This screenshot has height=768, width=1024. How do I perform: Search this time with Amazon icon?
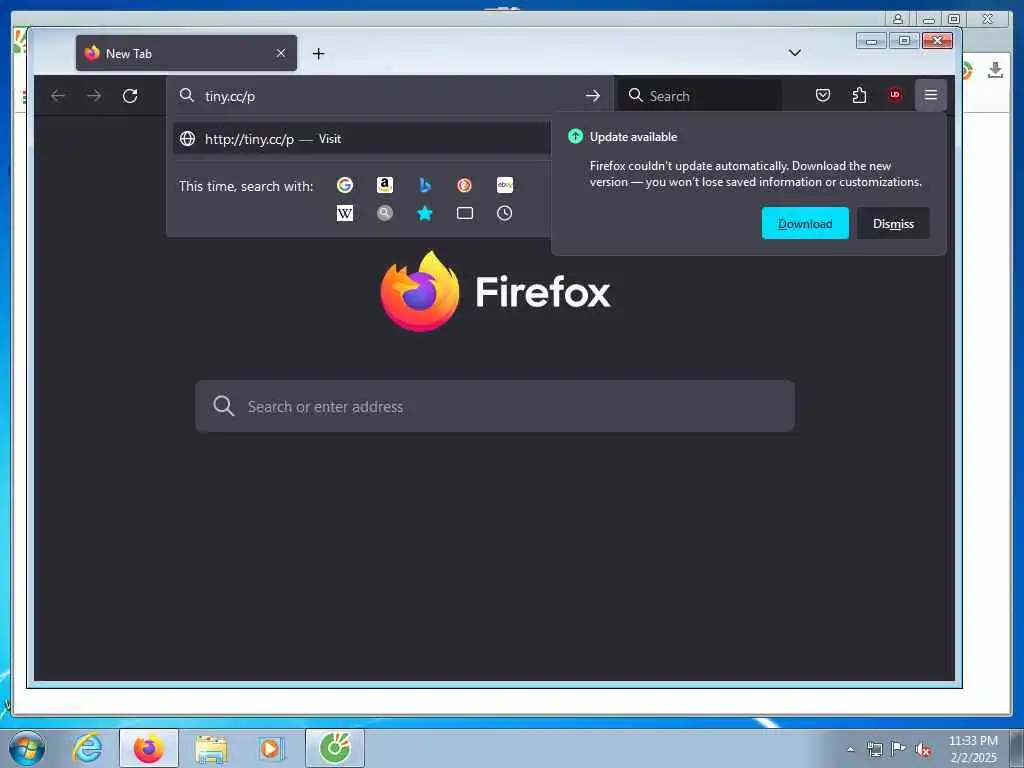(385, 185)
